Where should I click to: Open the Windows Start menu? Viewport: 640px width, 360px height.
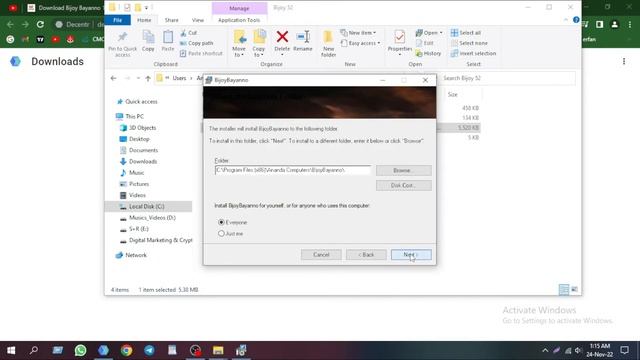click(11, 350)
